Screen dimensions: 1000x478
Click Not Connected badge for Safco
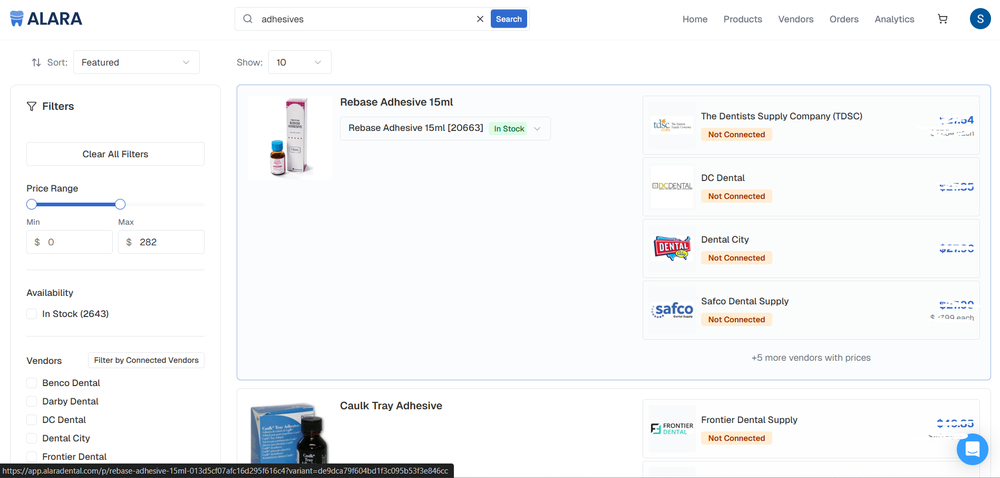coord(736,320)
